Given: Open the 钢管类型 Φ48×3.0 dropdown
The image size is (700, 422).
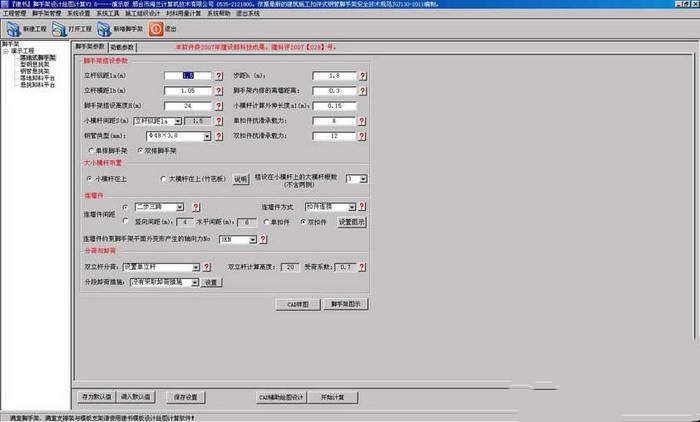Looking at the screenshot, I should point(207,137).
